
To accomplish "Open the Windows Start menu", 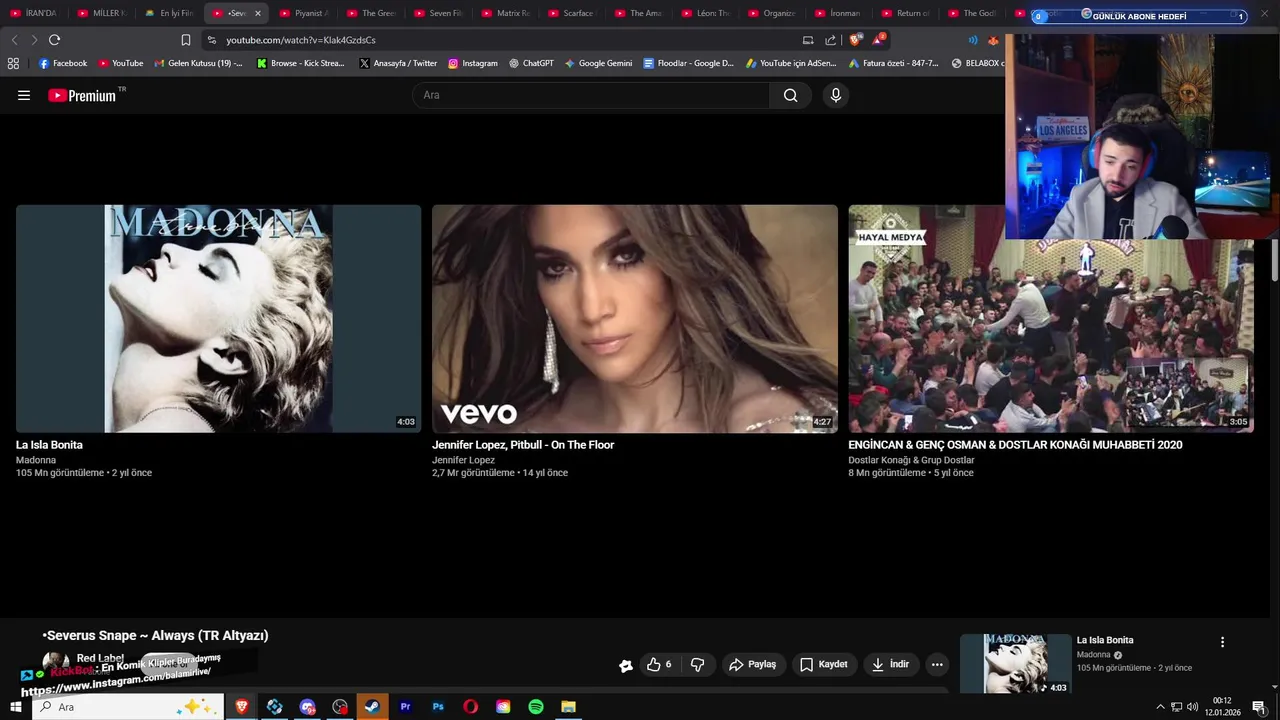I will [15, 707].
